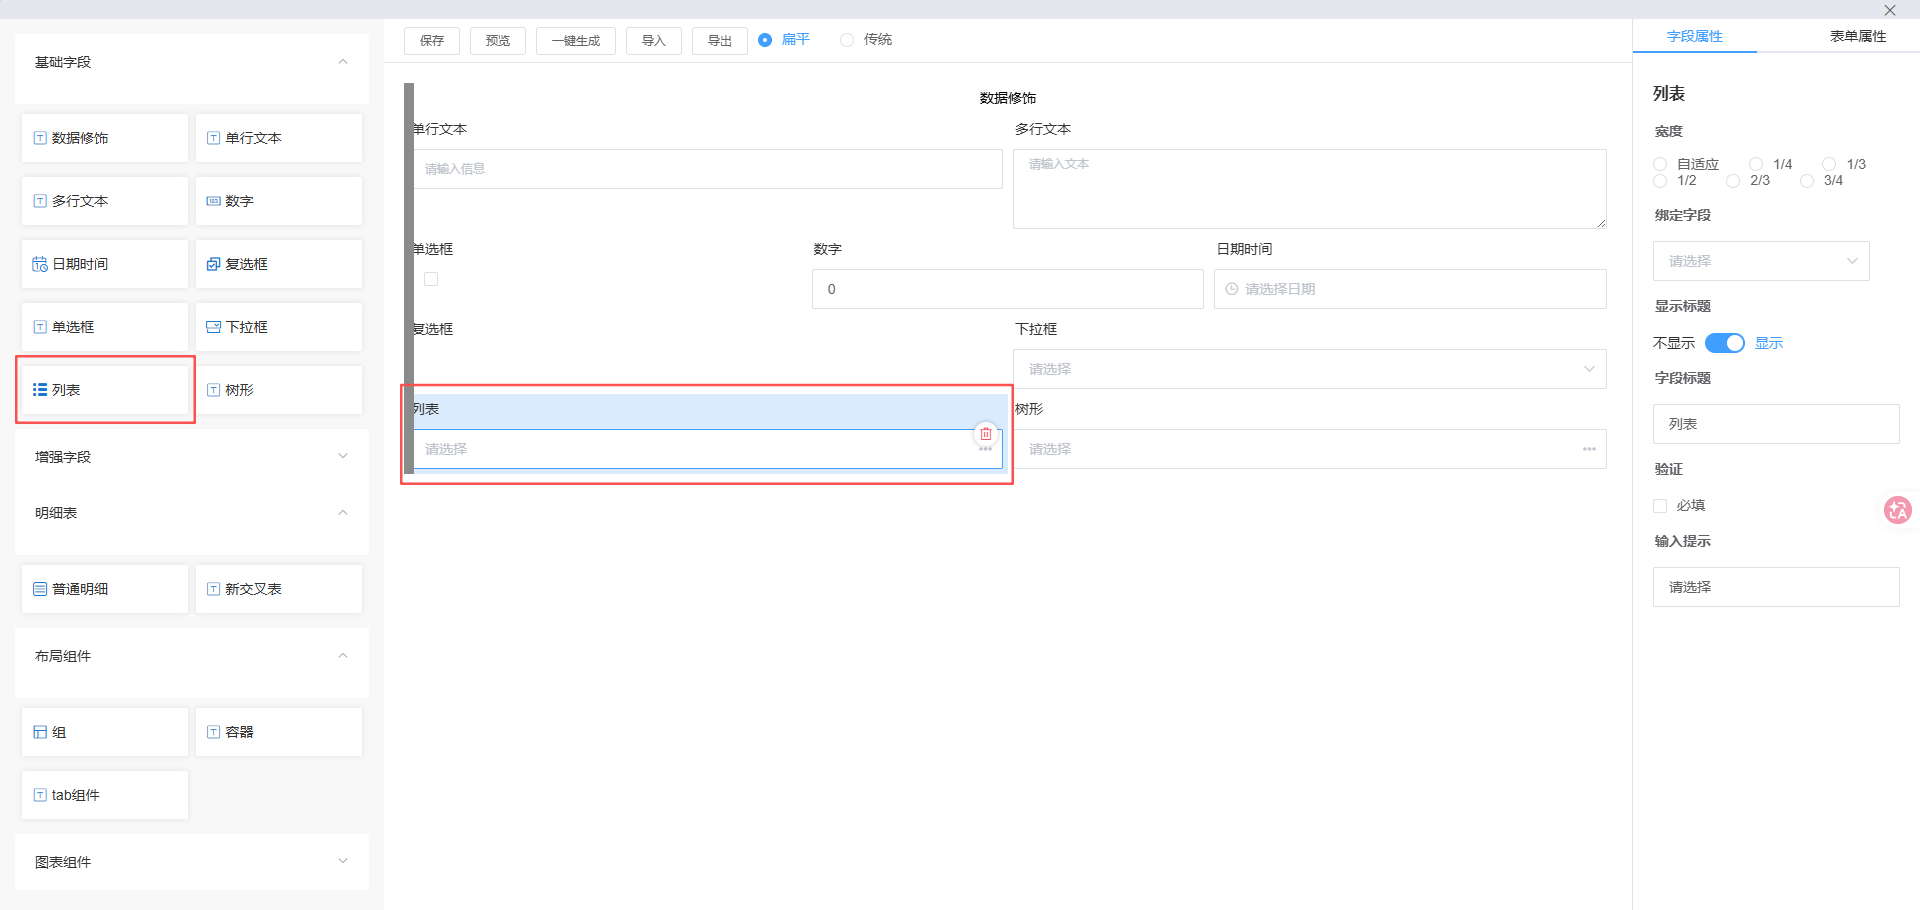The height and width of the screenshot is (910, 1920).
Task: Click the 导出 button
Action: click(720, 41)
